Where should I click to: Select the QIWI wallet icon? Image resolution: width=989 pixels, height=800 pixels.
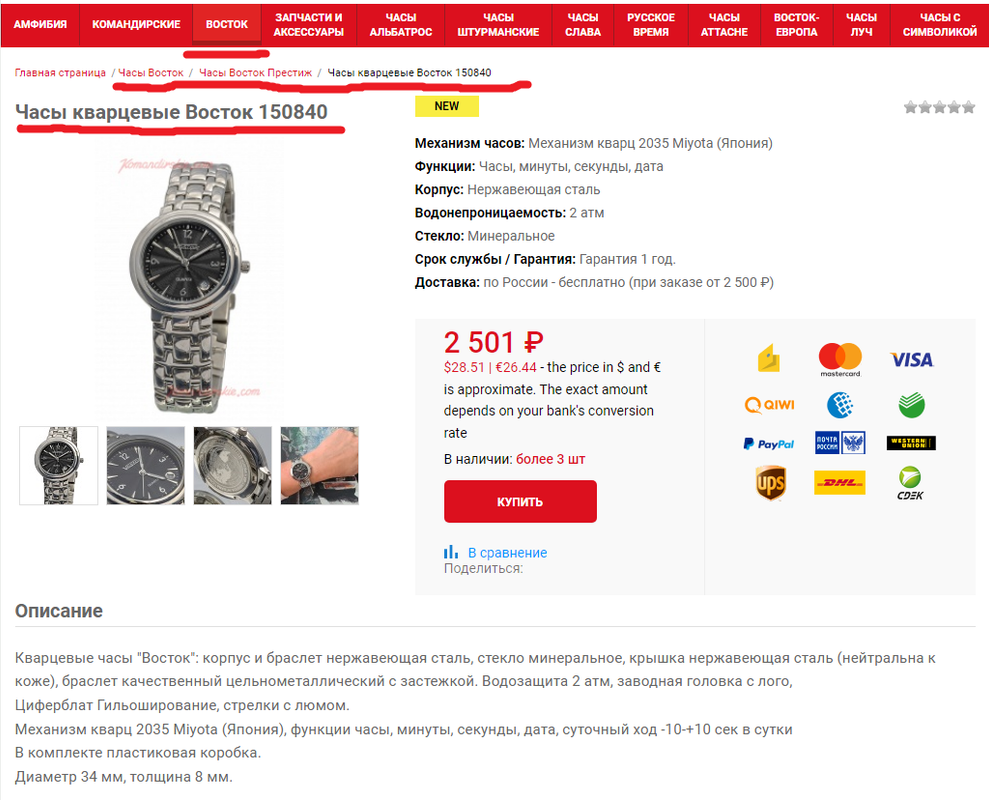(x=770, y=405)
